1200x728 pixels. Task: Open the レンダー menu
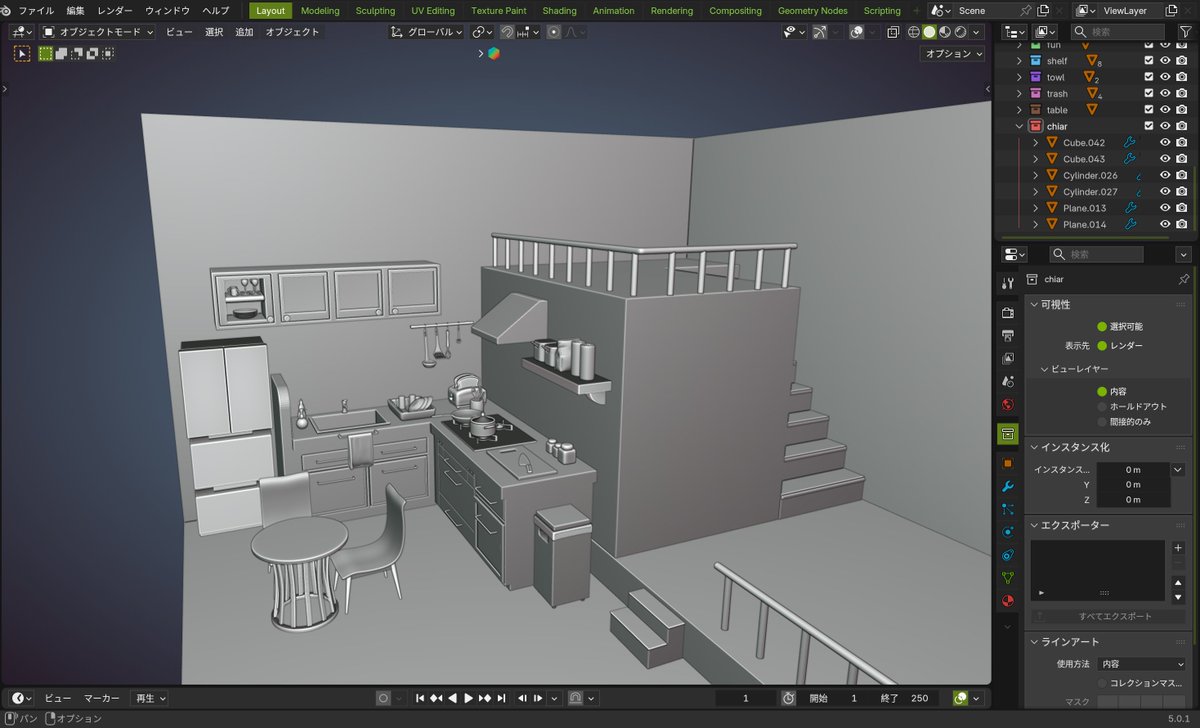point(114,10)
